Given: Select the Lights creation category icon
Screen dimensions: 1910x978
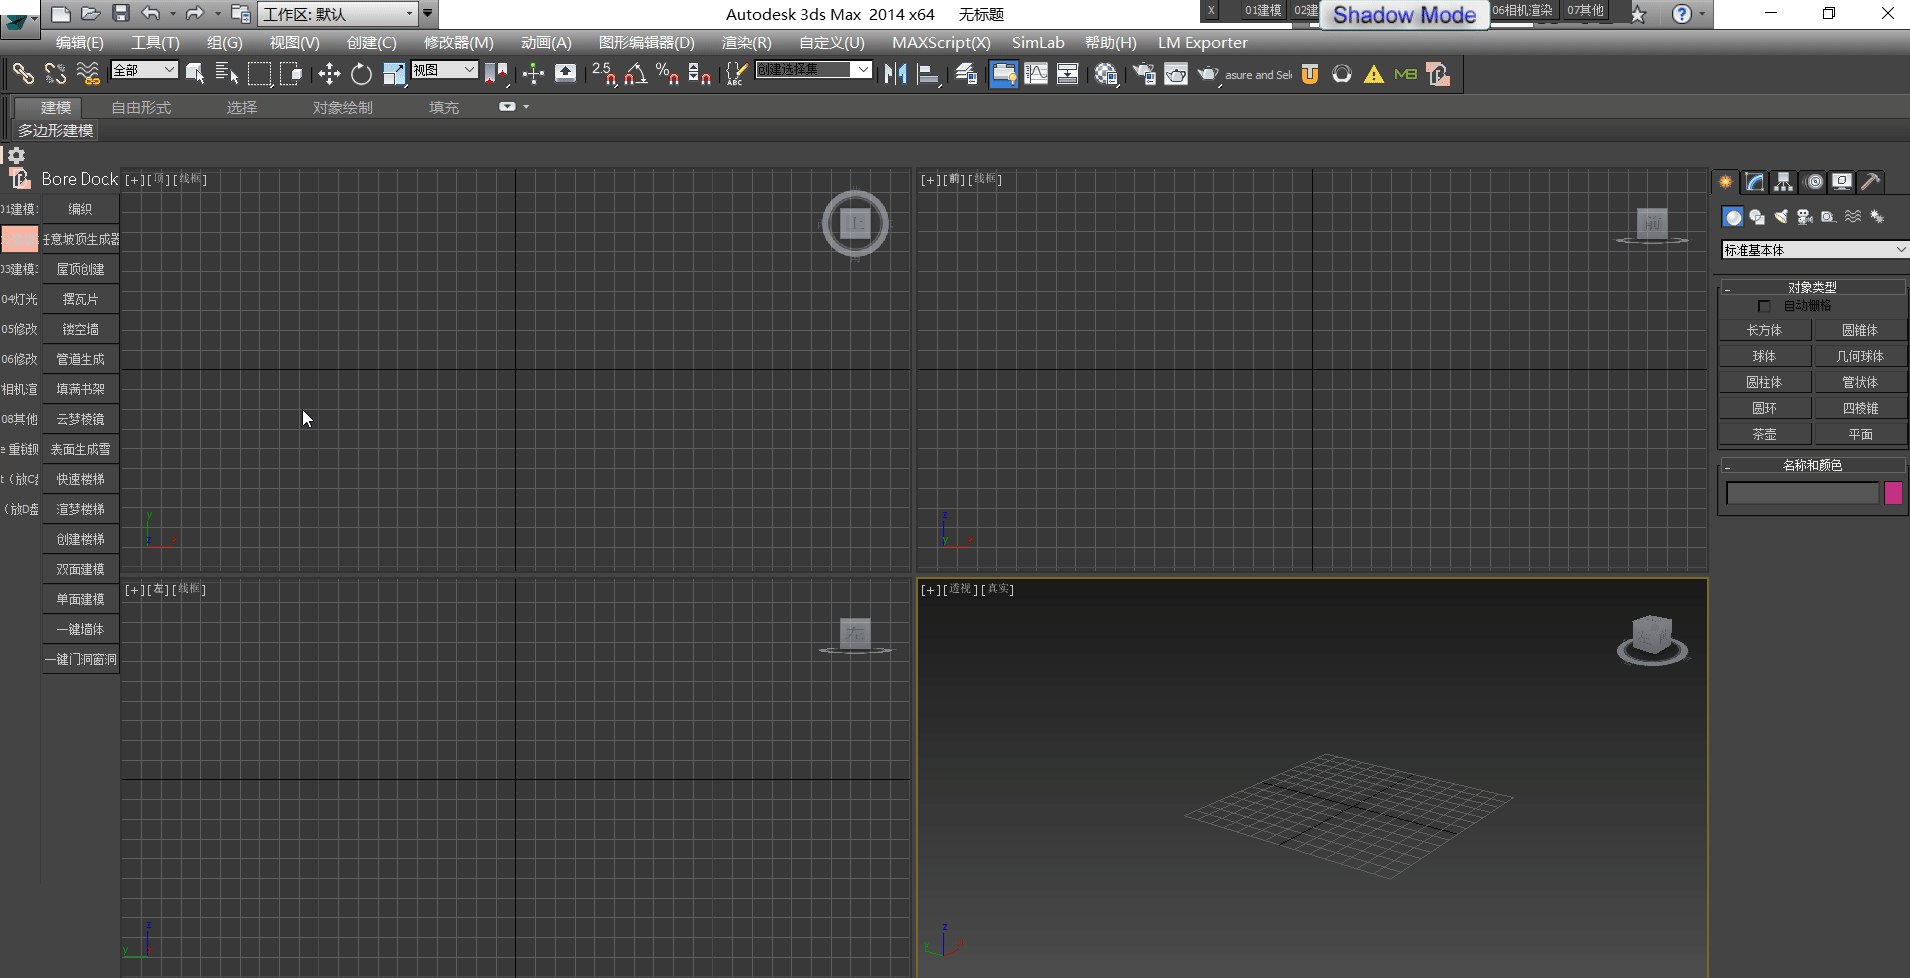Looking at the screenshot, I should tap(1782, 217).
